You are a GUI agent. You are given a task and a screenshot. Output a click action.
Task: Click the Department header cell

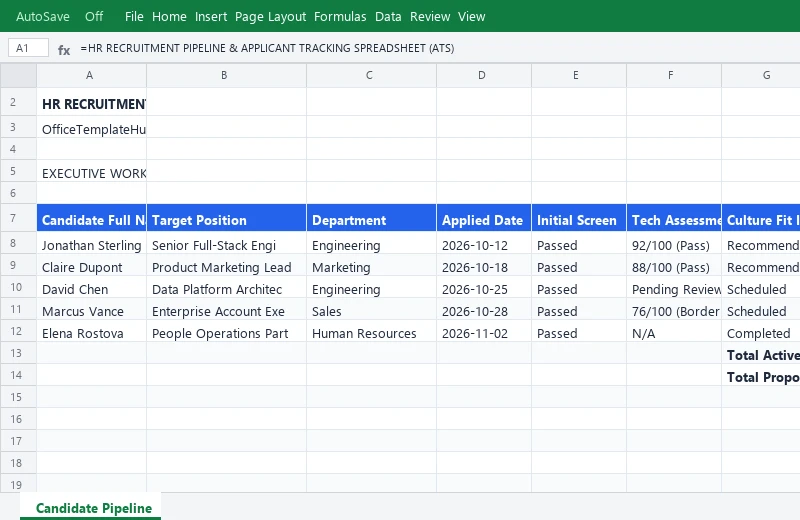(x=371, y=218)
